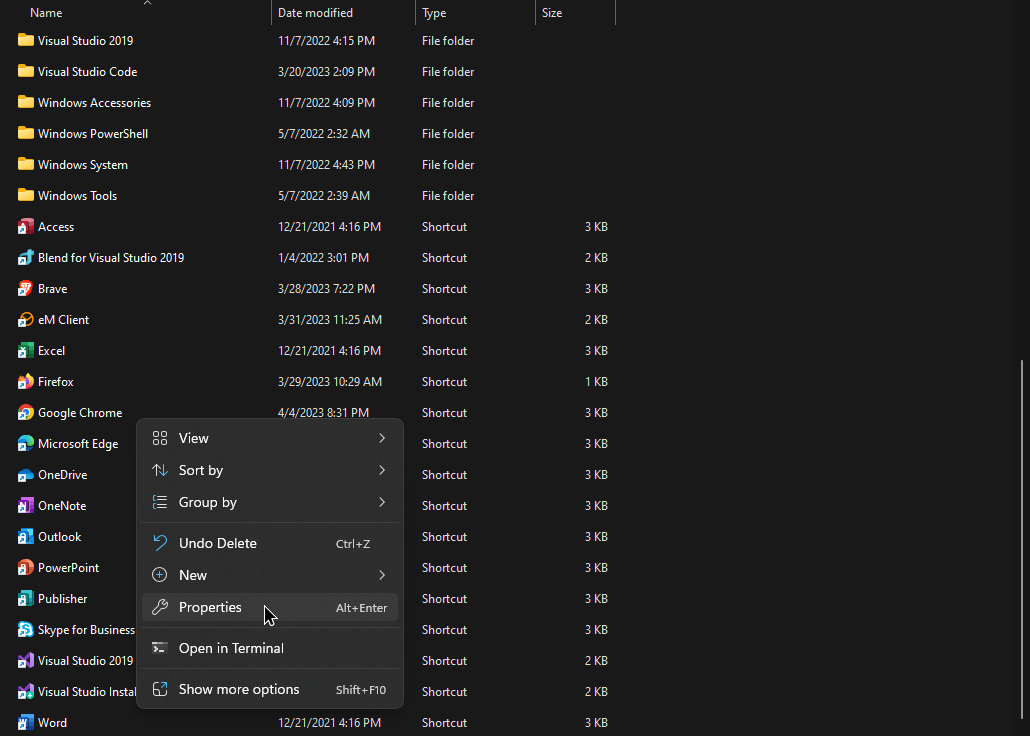Click the 'Microsoft Edge' file name

(x=78, y=444)
